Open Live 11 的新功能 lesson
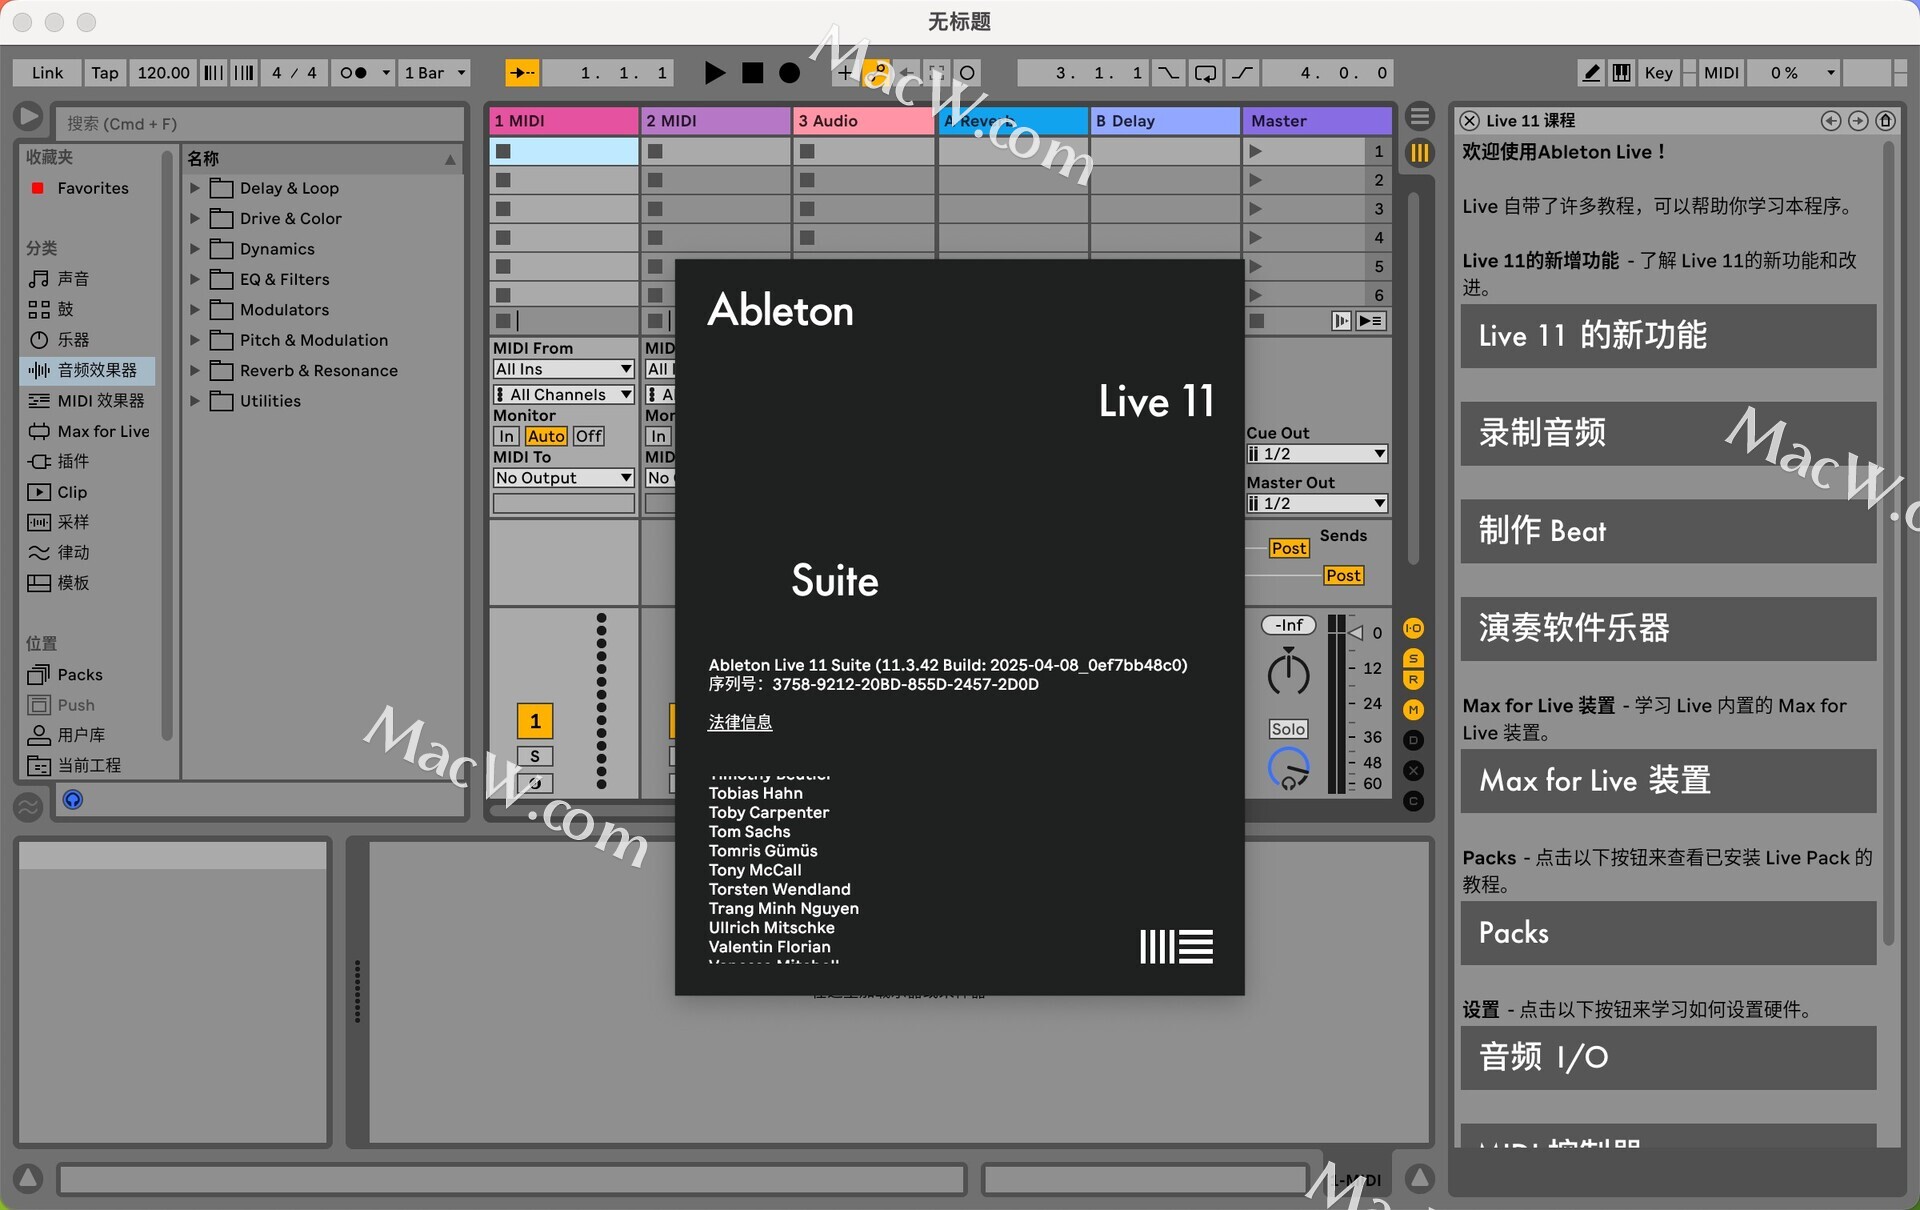The image size is (1920, 1210). coord(1668,336)
